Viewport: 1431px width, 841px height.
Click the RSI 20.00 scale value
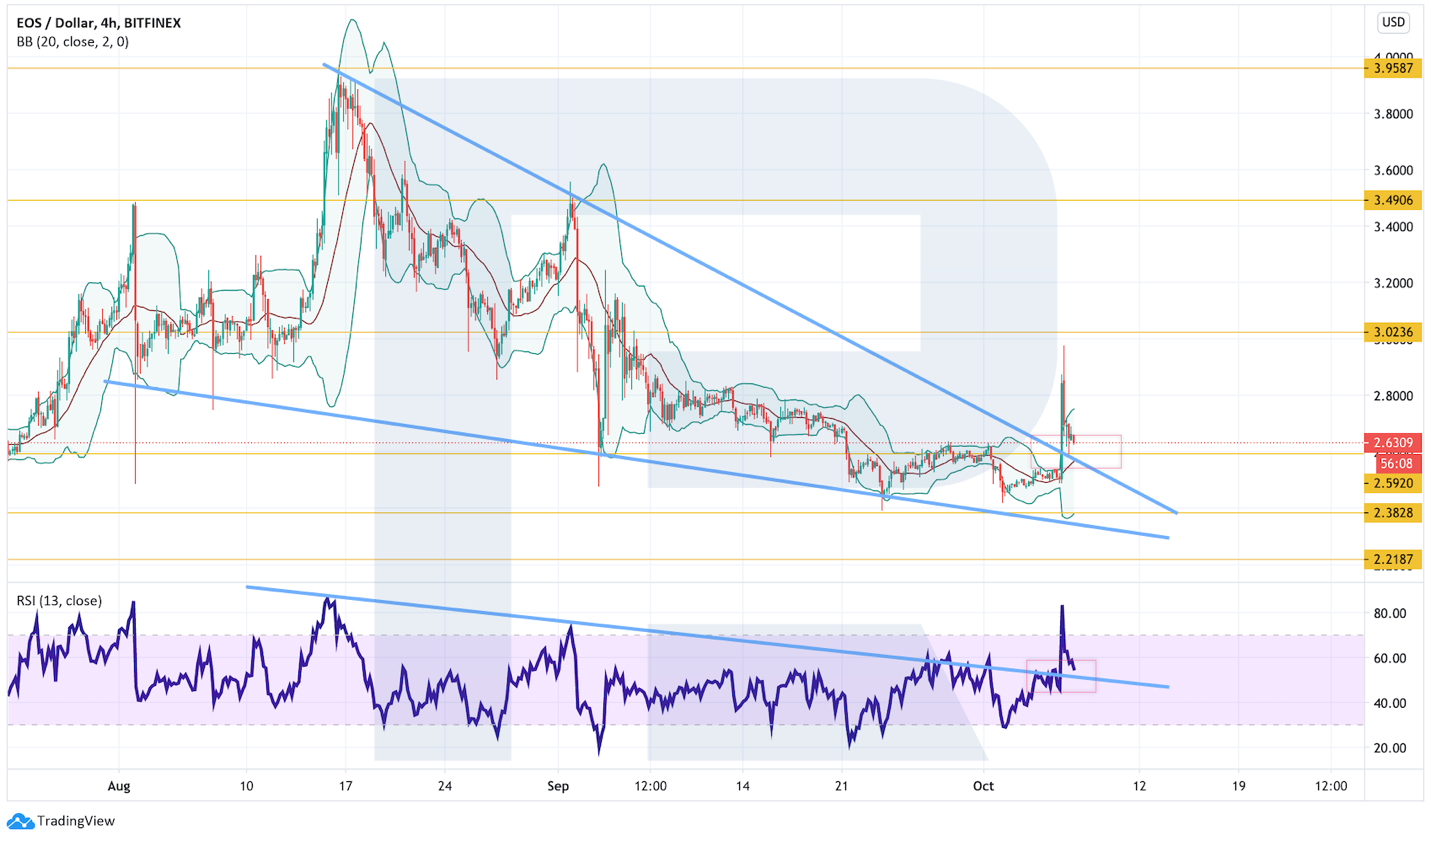point(1390,748)
